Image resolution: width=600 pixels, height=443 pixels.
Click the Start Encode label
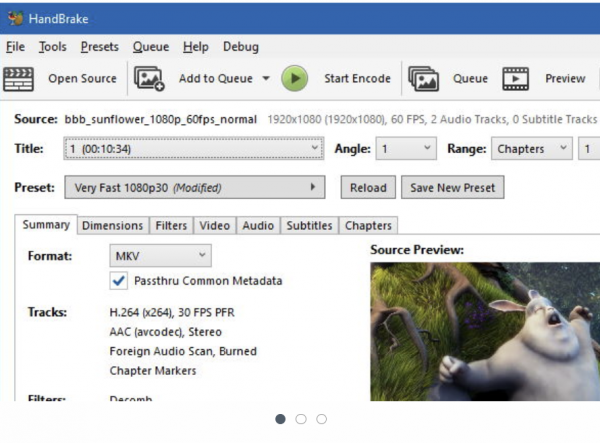point(357,78)
